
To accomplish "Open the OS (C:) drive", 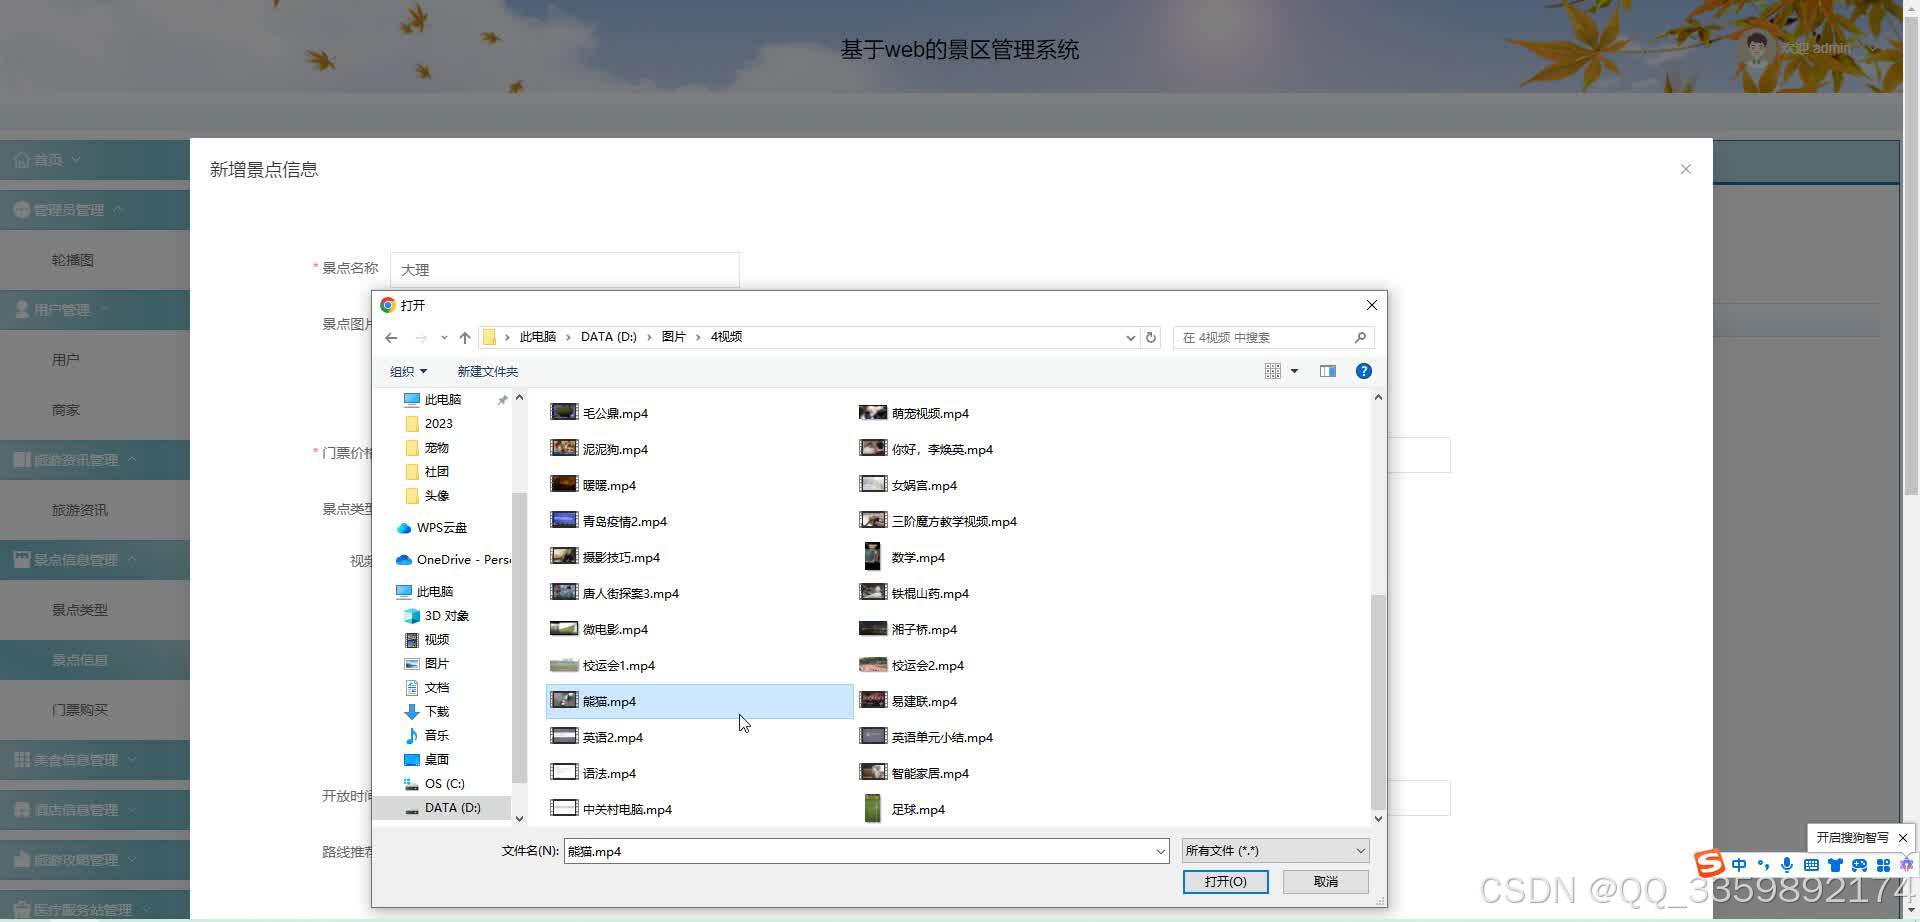I will tap(434, 783).
